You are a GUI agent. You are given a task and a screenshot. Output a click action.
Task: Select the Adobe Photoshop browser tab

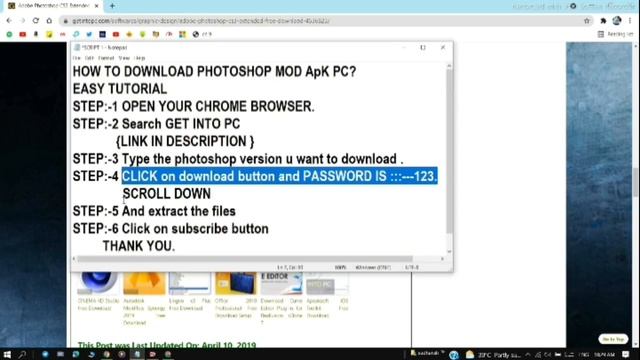pyautogui.click(x=52, y=6)
